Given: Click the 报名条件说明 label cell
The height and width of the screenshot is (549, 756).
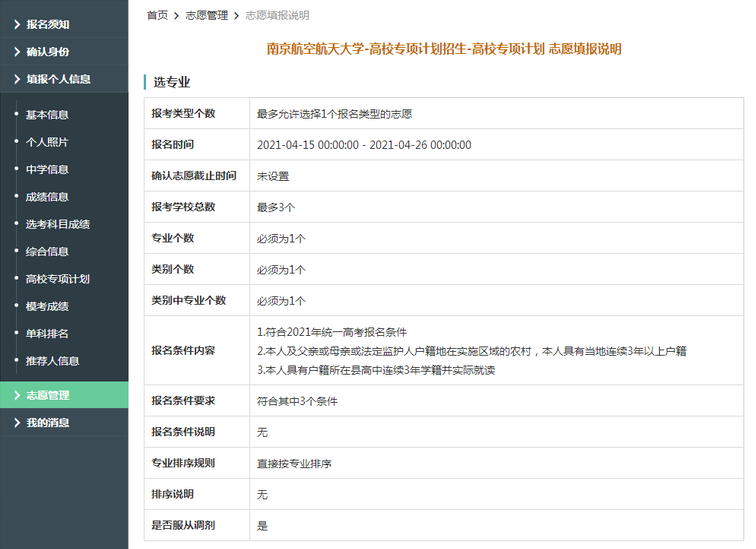Looking at the screenshot, I should coord(197,432).
